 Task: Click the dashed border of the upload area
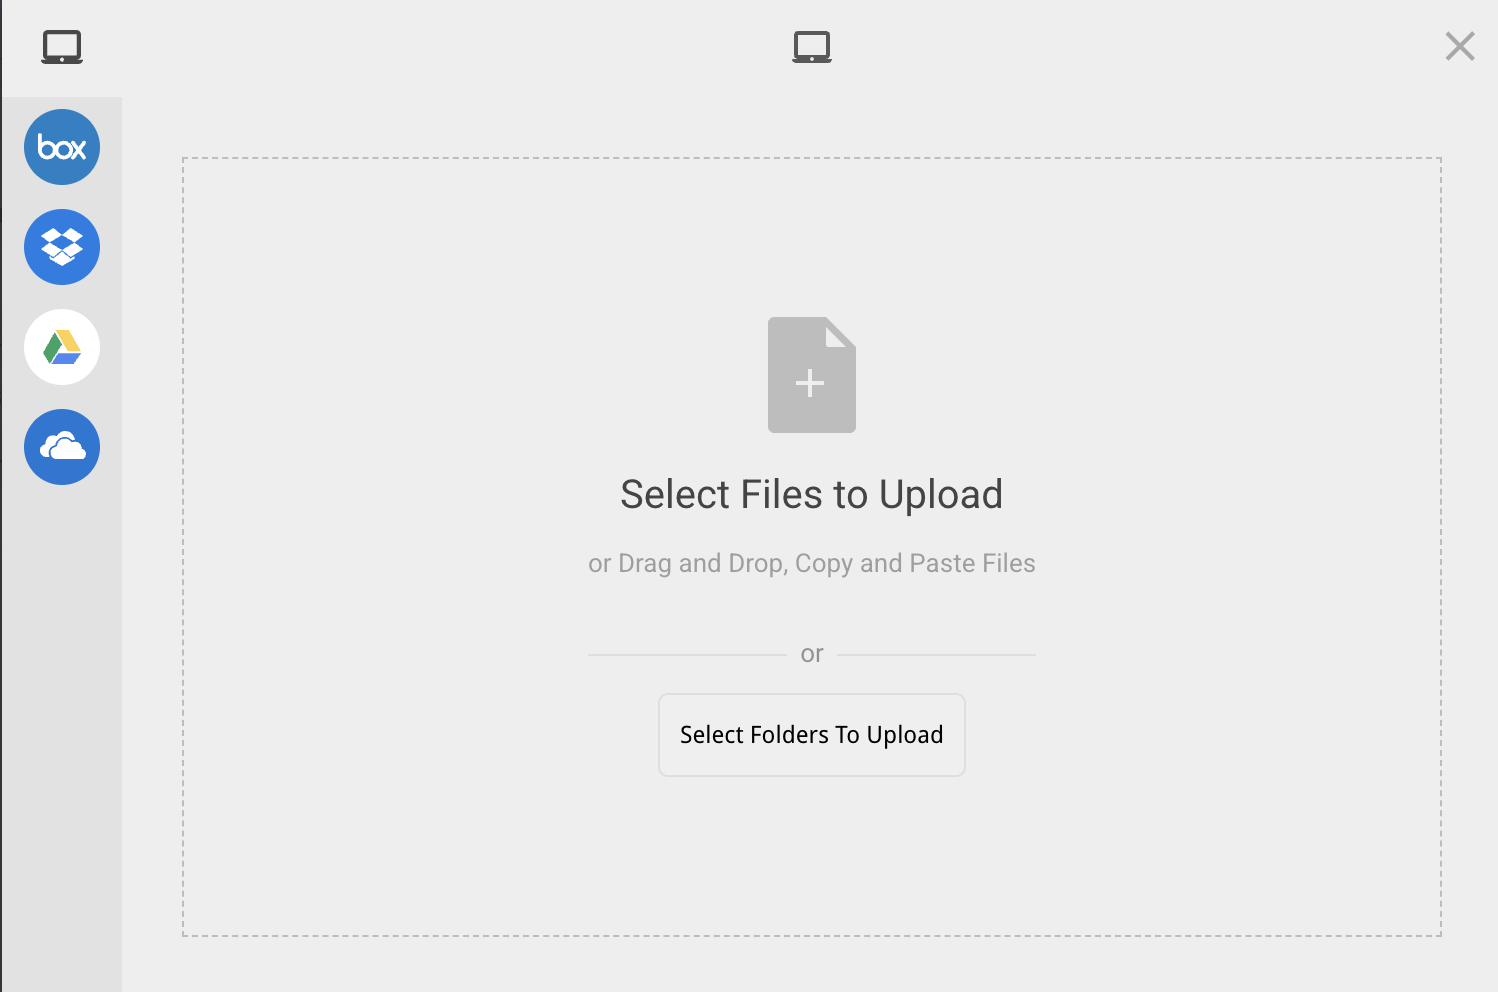click(x=812, y=158)
